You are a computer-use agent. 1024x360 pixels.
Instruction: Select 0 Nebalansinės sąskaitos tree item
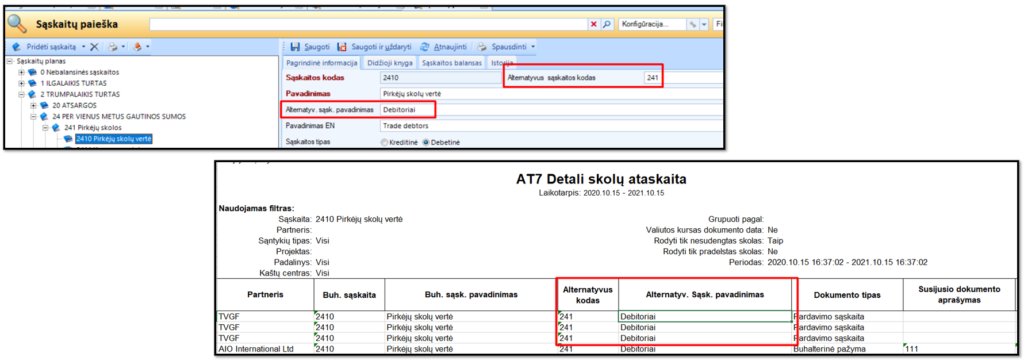click(80, 72)
